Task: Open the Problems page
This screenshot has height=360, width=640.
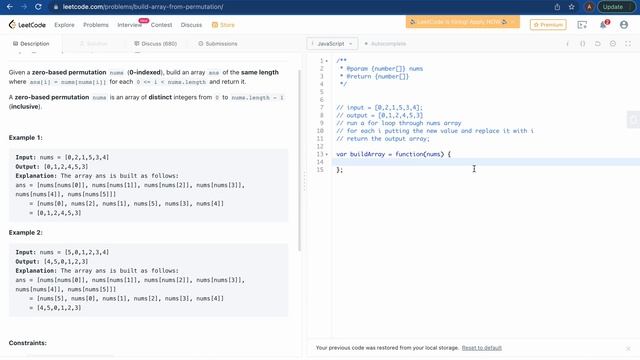Action: 96,25
